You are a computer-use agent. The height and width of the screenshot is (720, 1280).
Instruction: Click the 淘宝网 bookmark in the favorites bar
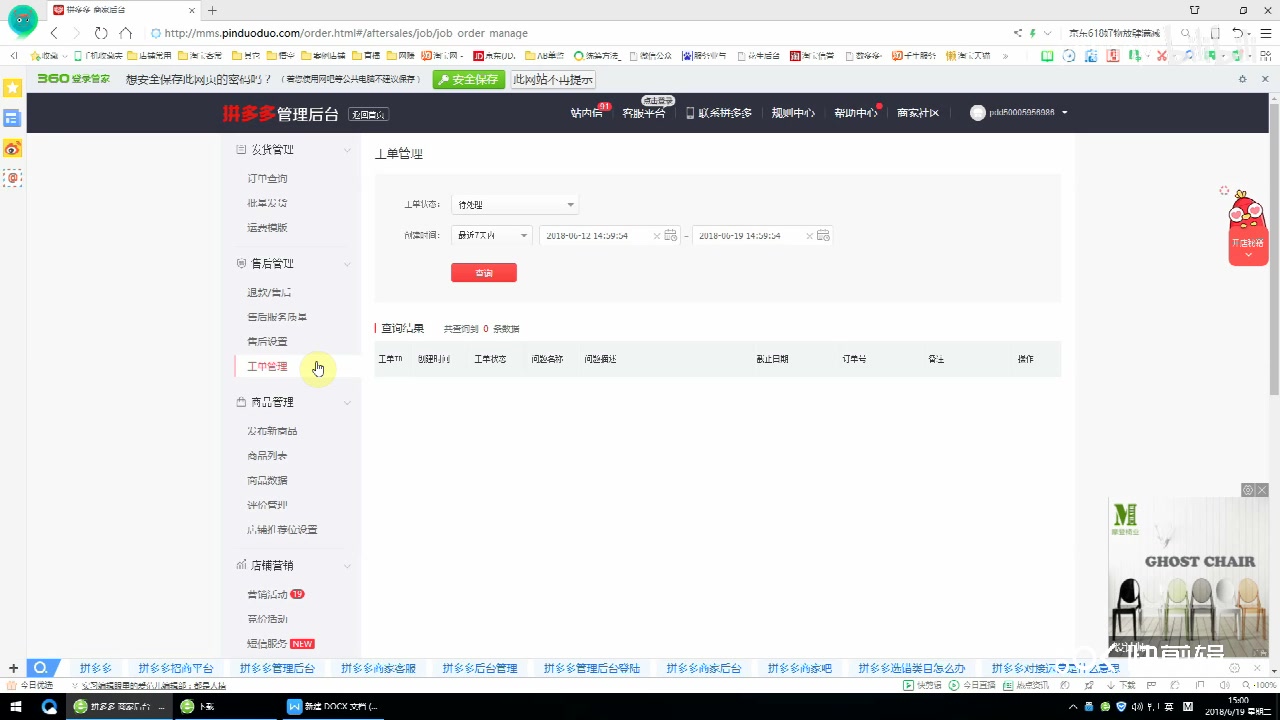[440, 56]
